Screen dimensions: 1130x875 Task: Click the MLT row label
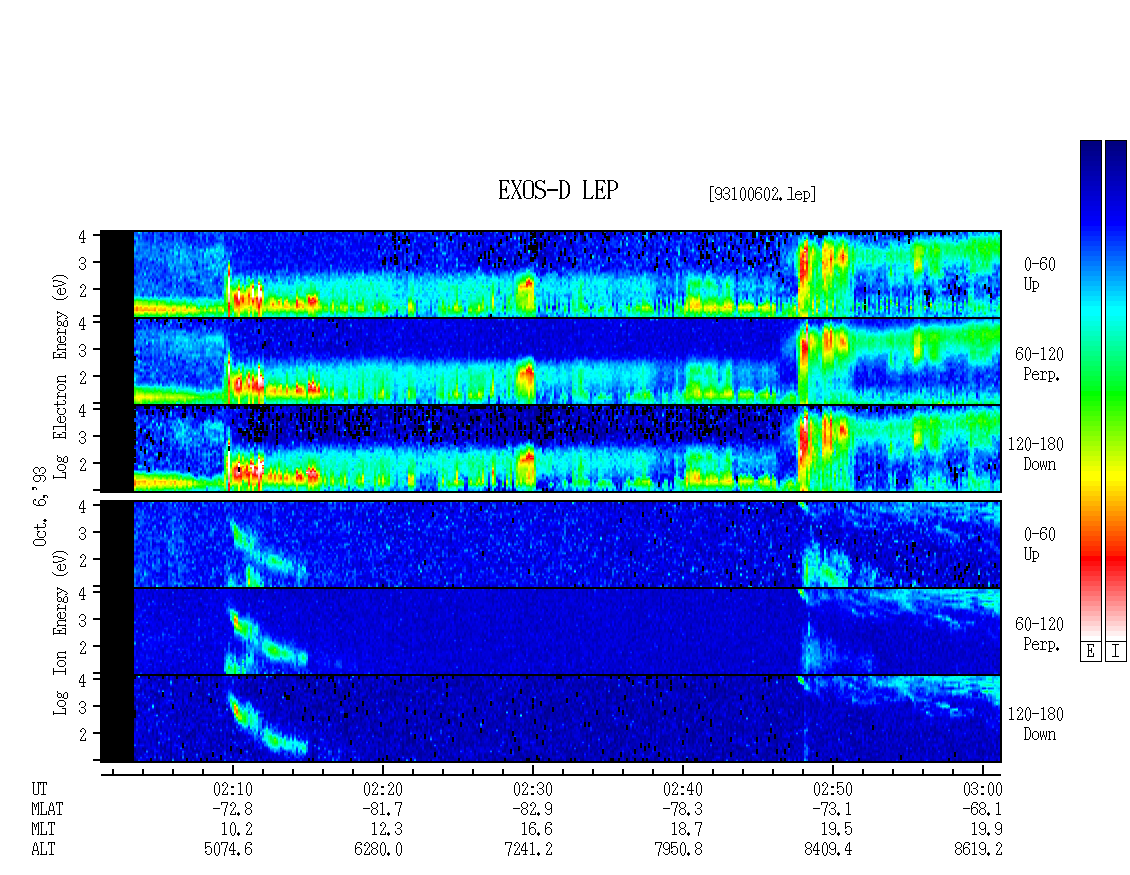(43, 830)
